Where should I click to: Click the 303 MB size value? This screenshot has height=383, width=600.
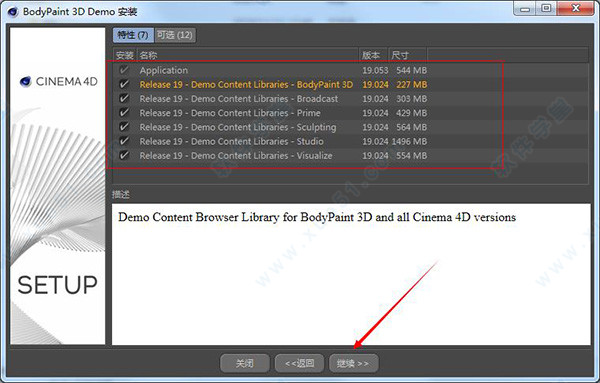pyautogui.click(x=411, y=99)
